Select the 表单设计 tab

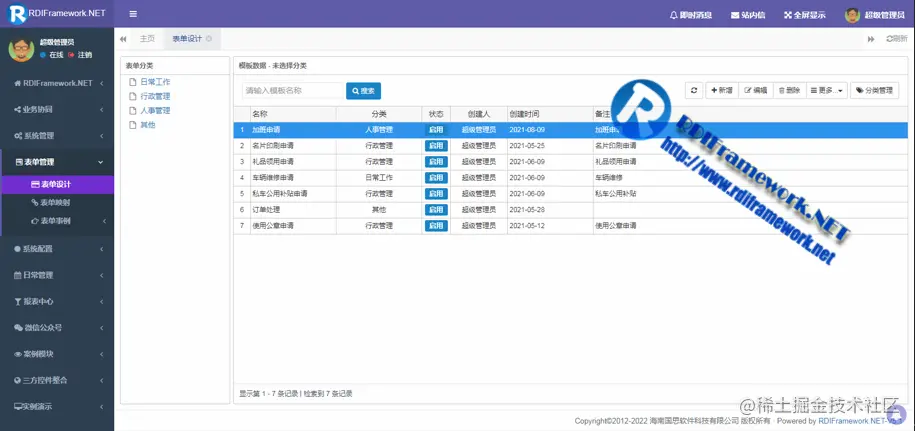pyautogui.click(x=187, y=39)
